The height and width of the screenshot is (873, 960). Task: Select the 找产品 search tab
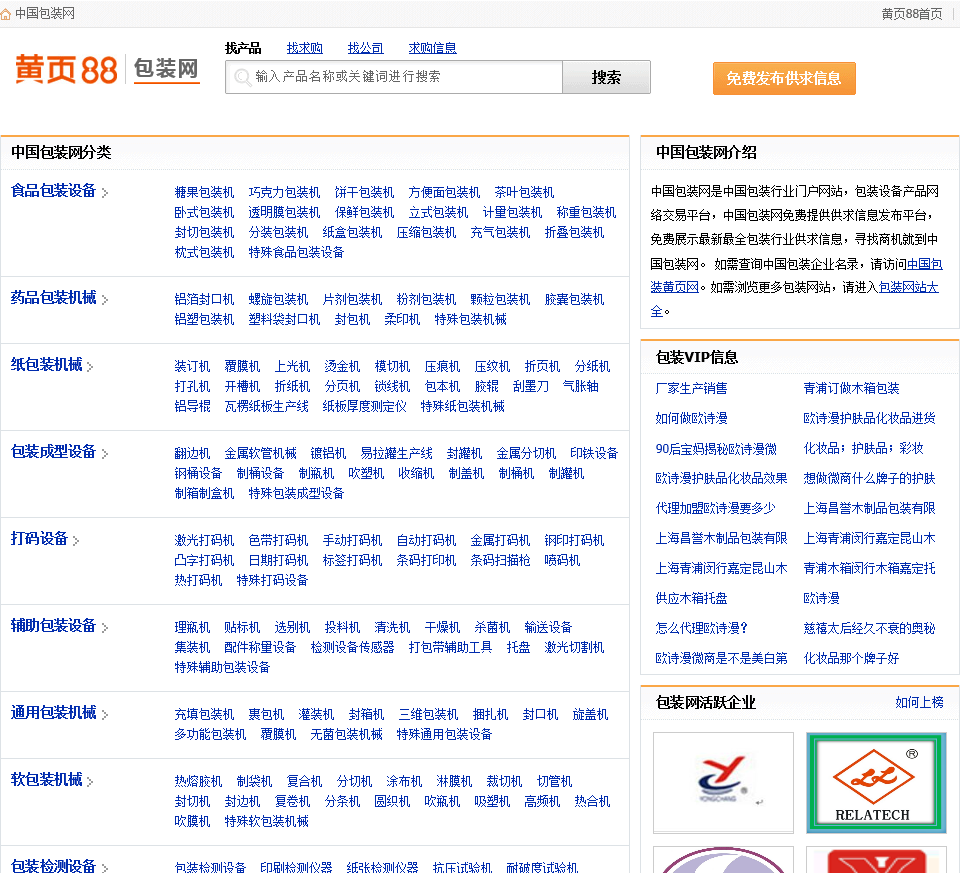coord(243,48)
